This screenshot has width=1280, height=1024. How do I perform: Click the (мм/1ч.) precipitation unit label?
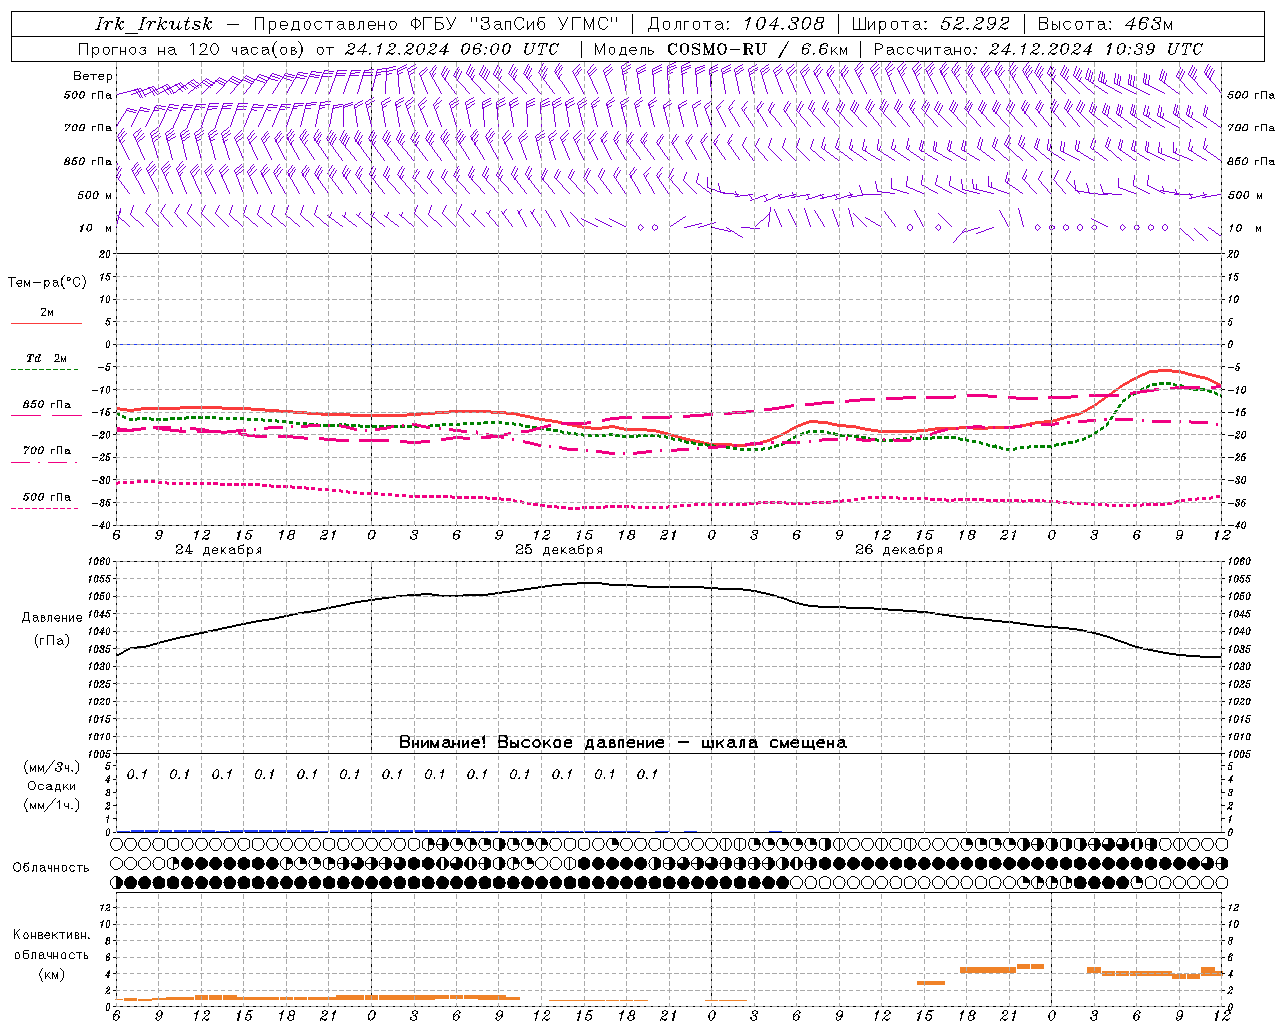52,805
